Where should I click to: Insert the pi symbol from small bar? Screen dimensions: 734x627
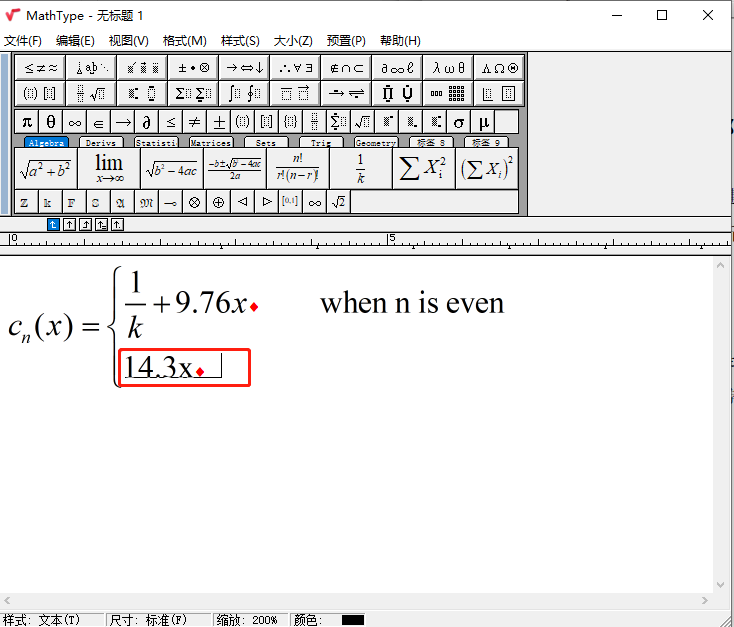pyautogui.click(x=27, y=122)
